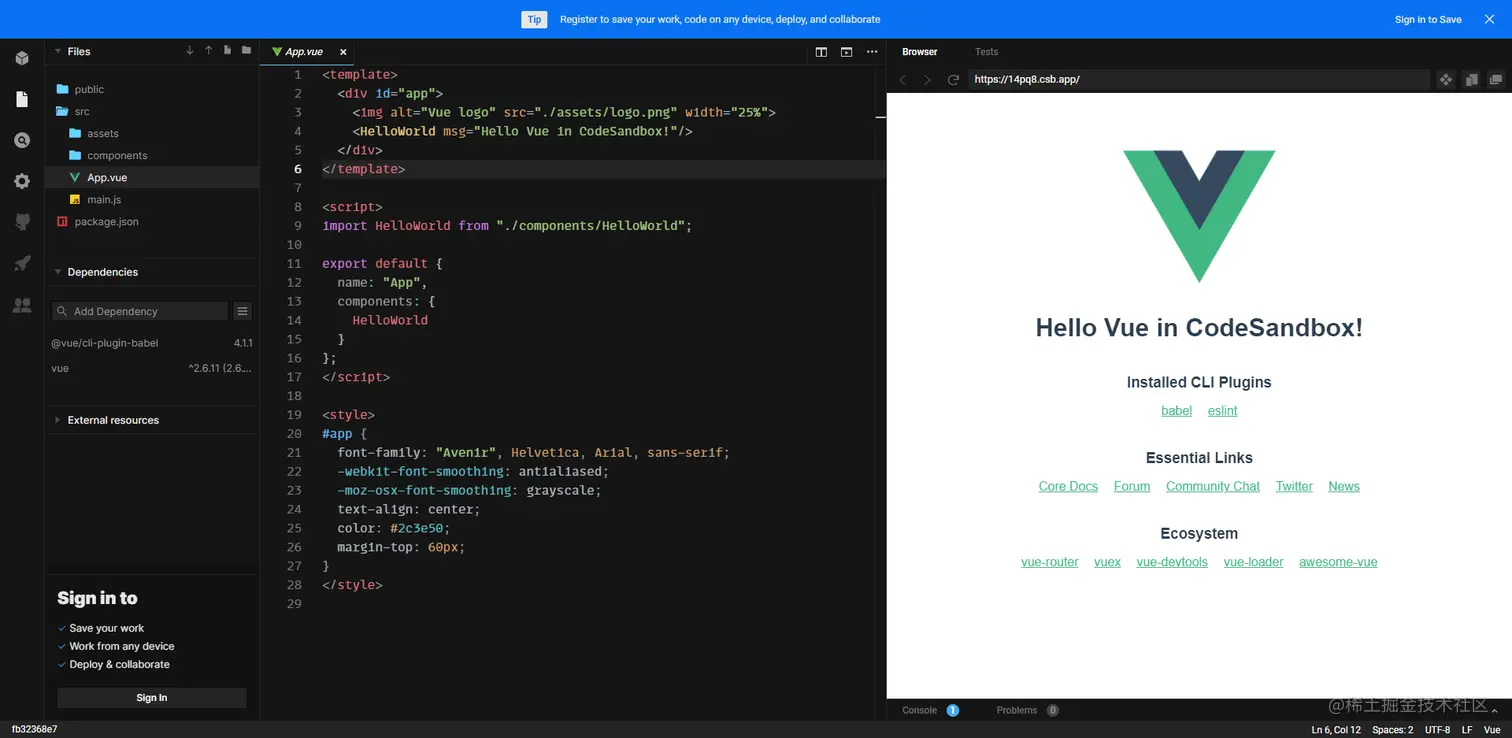Viewport: 1512px width, 738px height.
Task: Click LF line ending in status bar
Action: [1467, 730]
